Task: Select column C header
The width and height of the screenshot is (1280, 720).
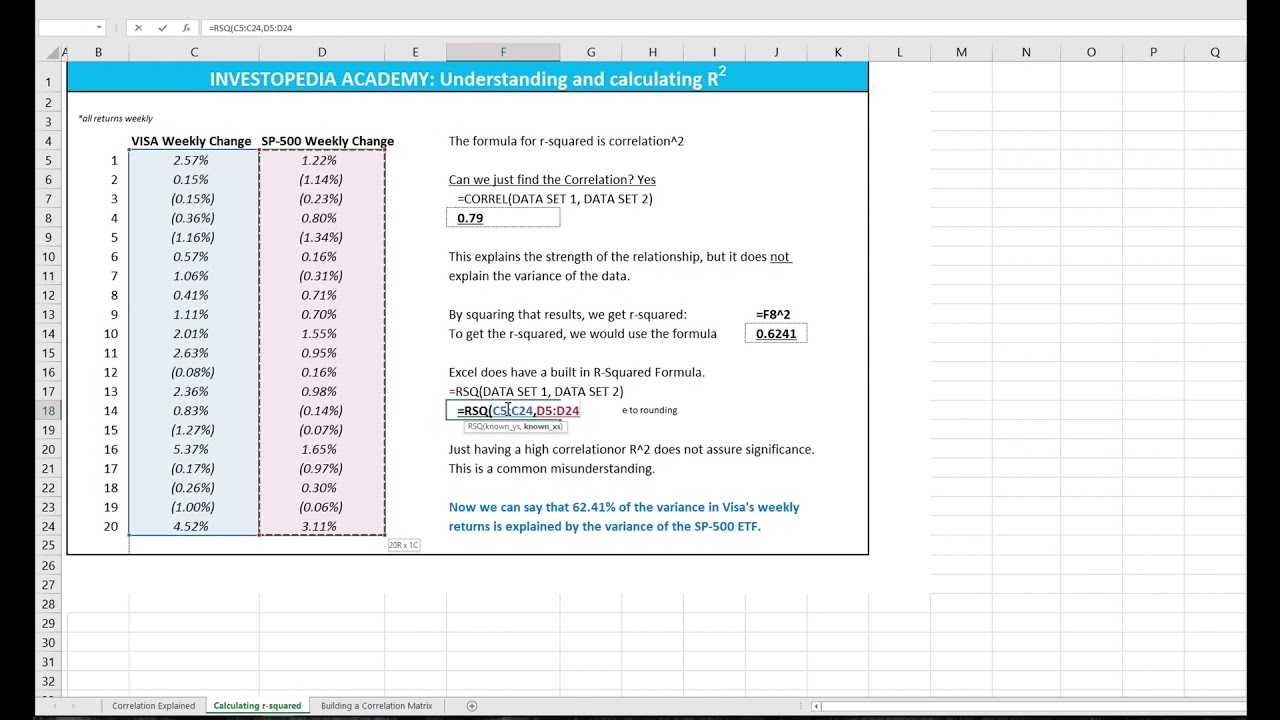Action: [x=194, y=52]
